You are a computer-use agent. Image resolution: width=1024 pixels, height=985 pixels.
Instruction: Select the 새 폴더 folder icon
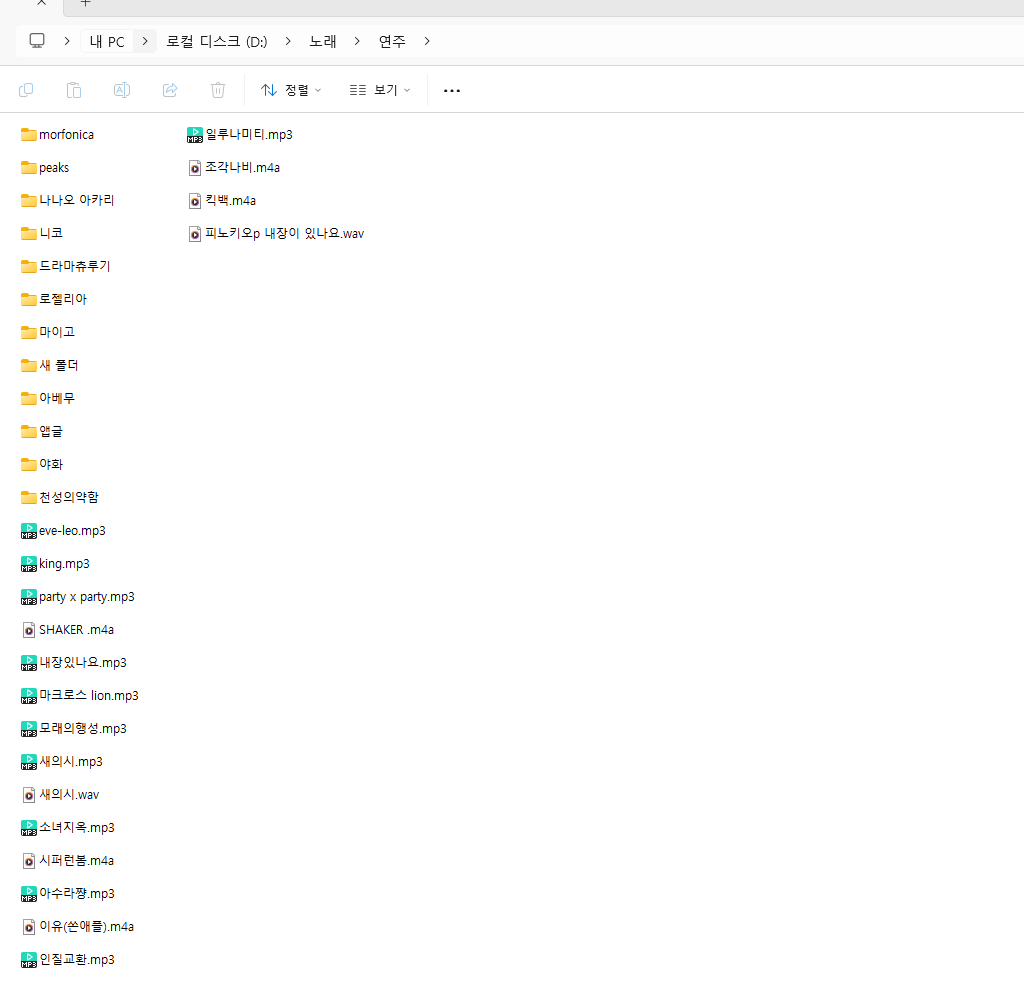[x=29, y=365]
